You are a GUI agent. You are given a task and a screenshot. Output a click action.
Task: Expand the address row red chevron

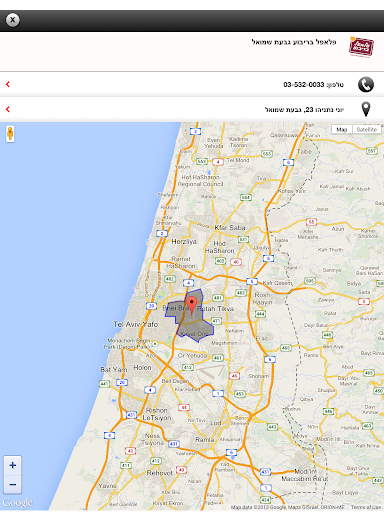click(x=8, y=109)
